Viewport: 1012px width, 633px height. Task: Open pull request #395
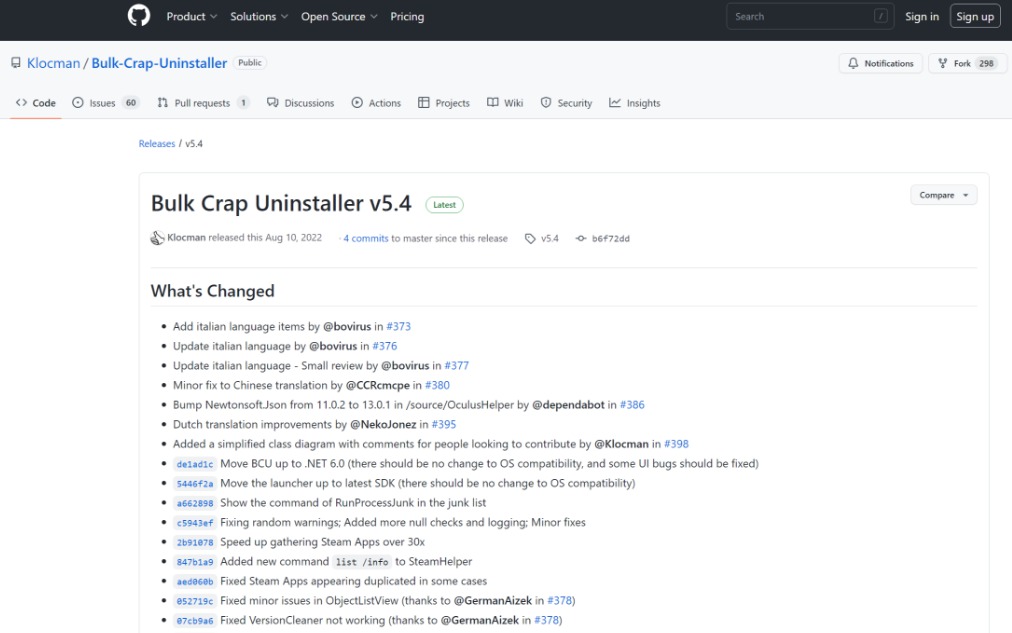pos(443,424)
